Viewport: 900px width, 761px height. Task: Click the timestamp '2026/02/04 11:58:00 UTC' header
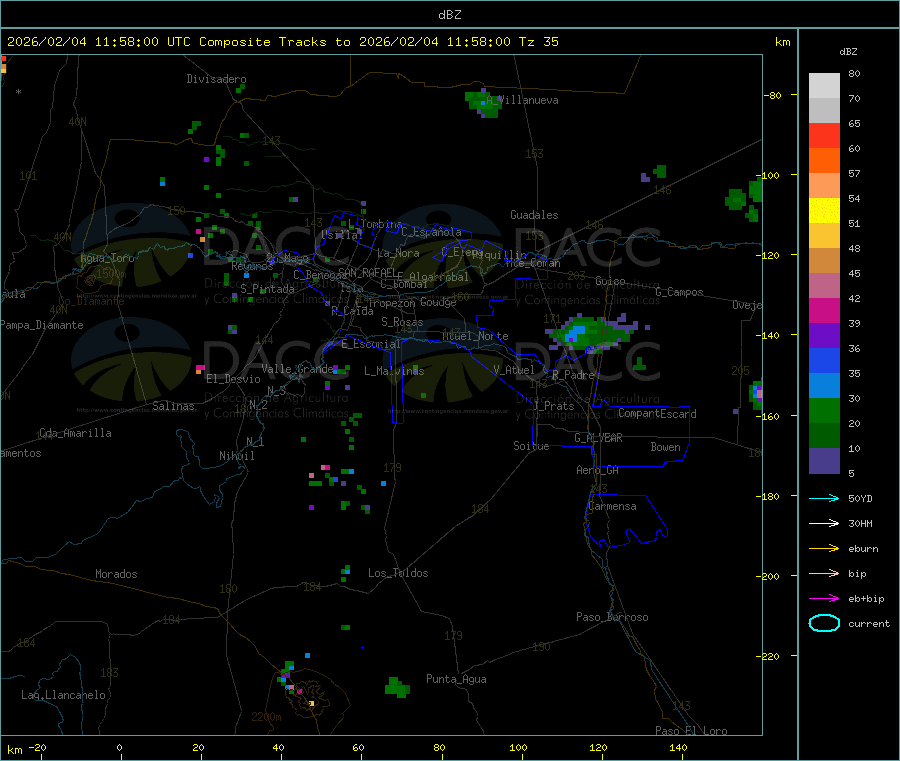point(99,42)
